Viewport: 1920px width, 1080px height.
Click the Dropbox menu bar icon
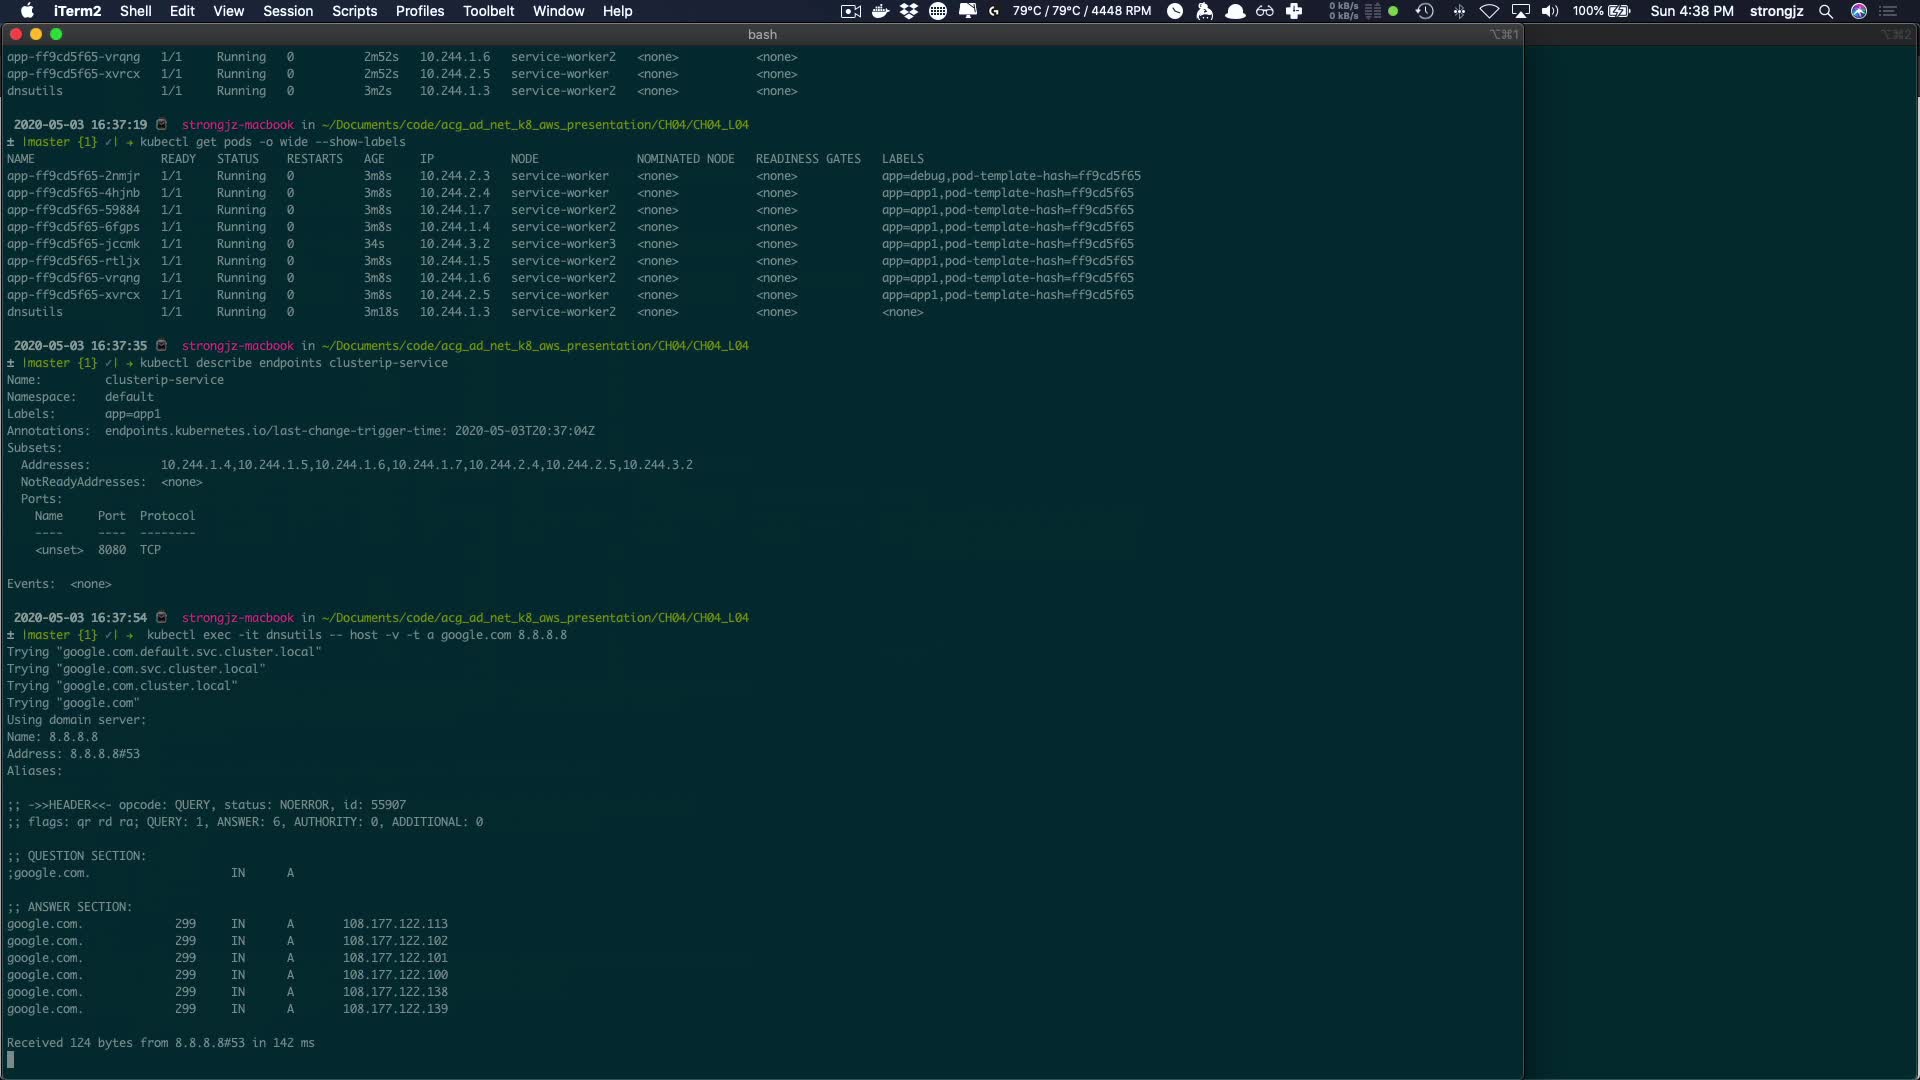pos(909,11)
